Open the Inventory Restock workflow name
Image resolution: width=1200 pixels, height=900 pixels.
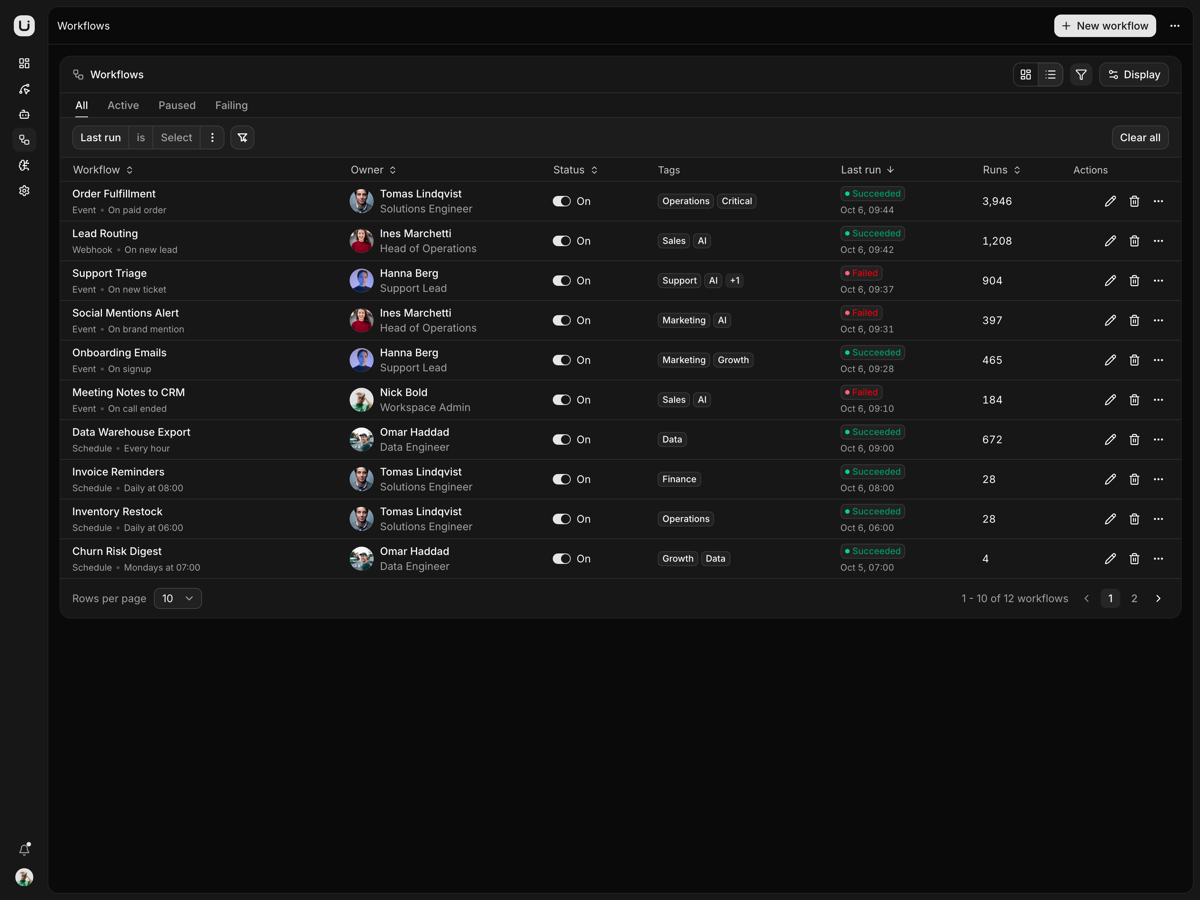click(x=117, y=512)
